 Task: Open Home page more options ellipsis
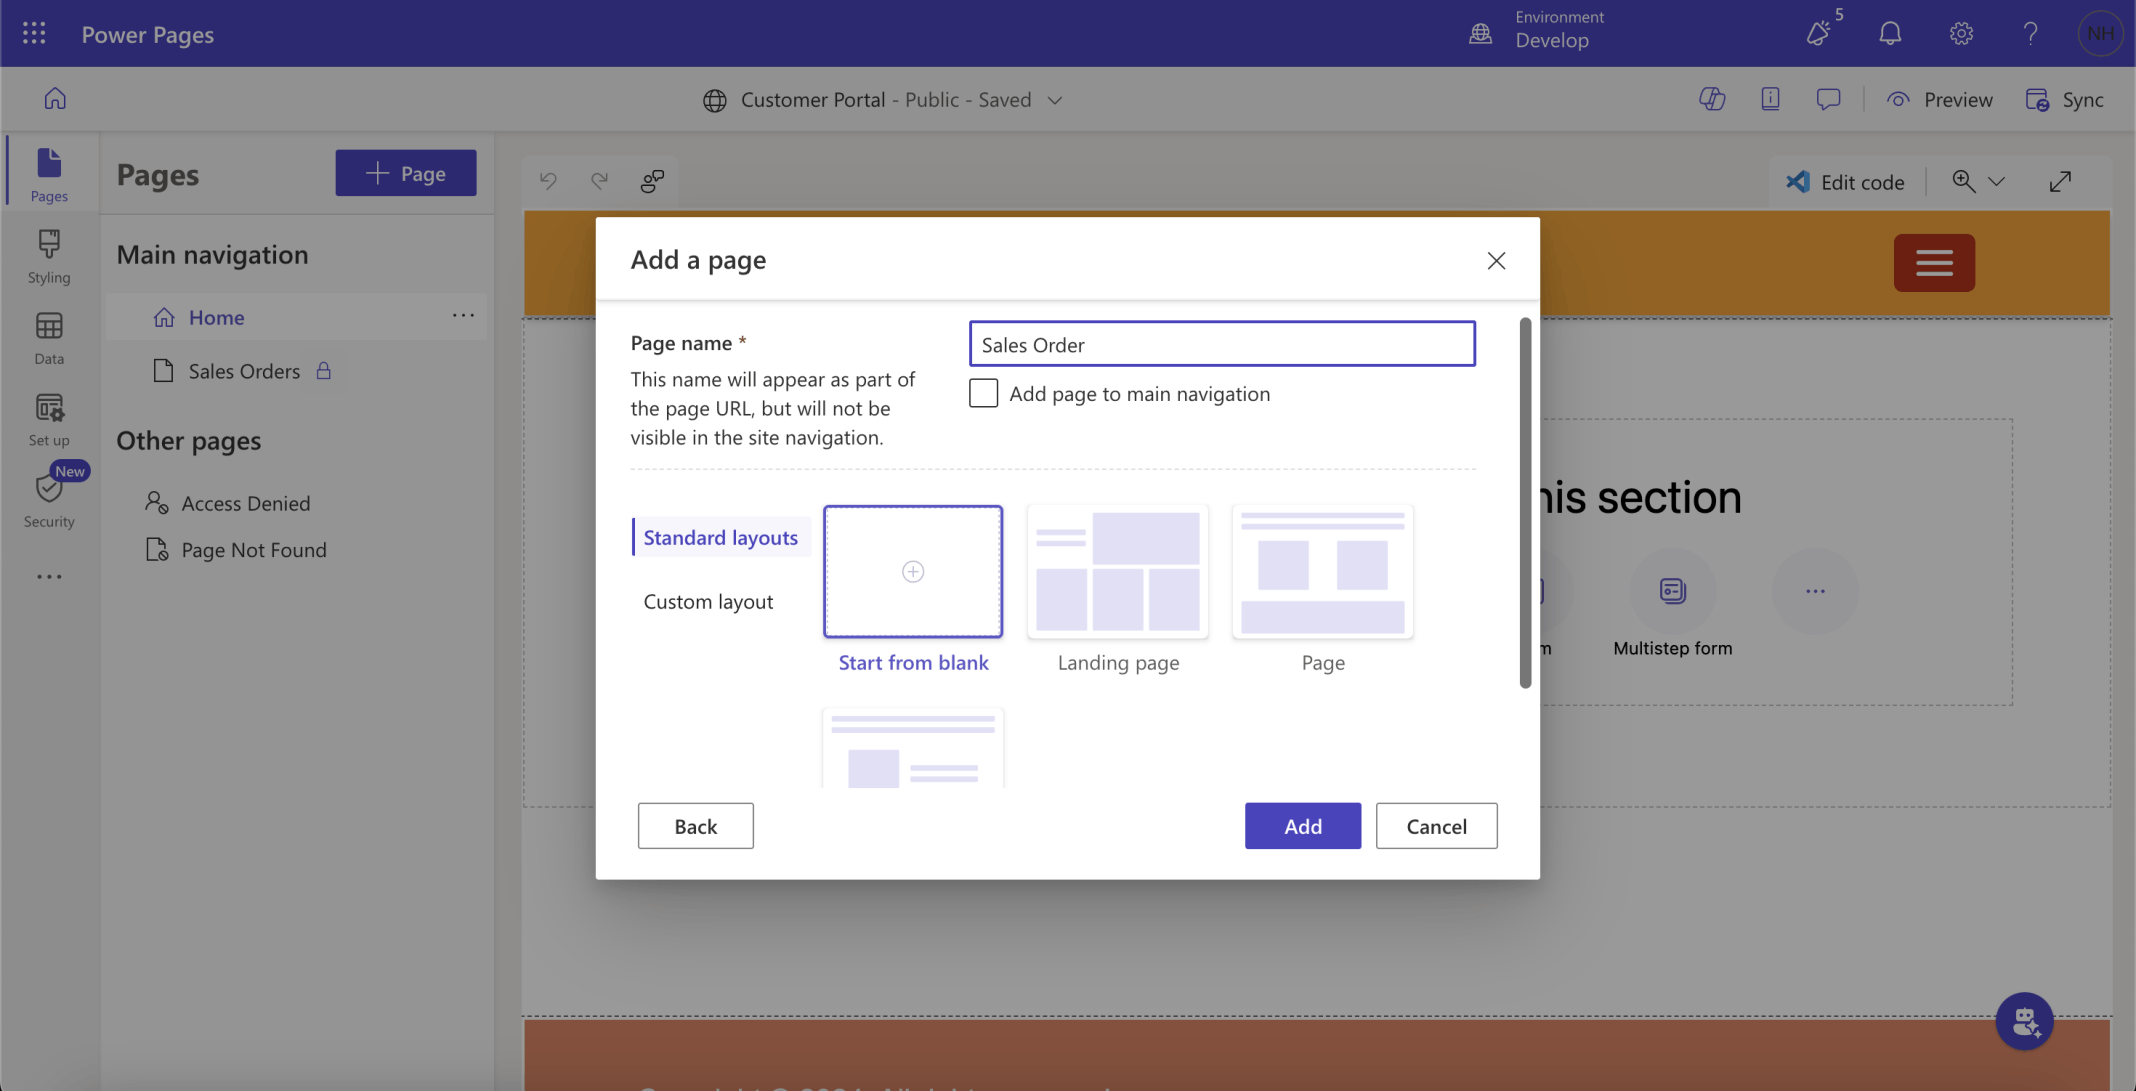(462, 316)
